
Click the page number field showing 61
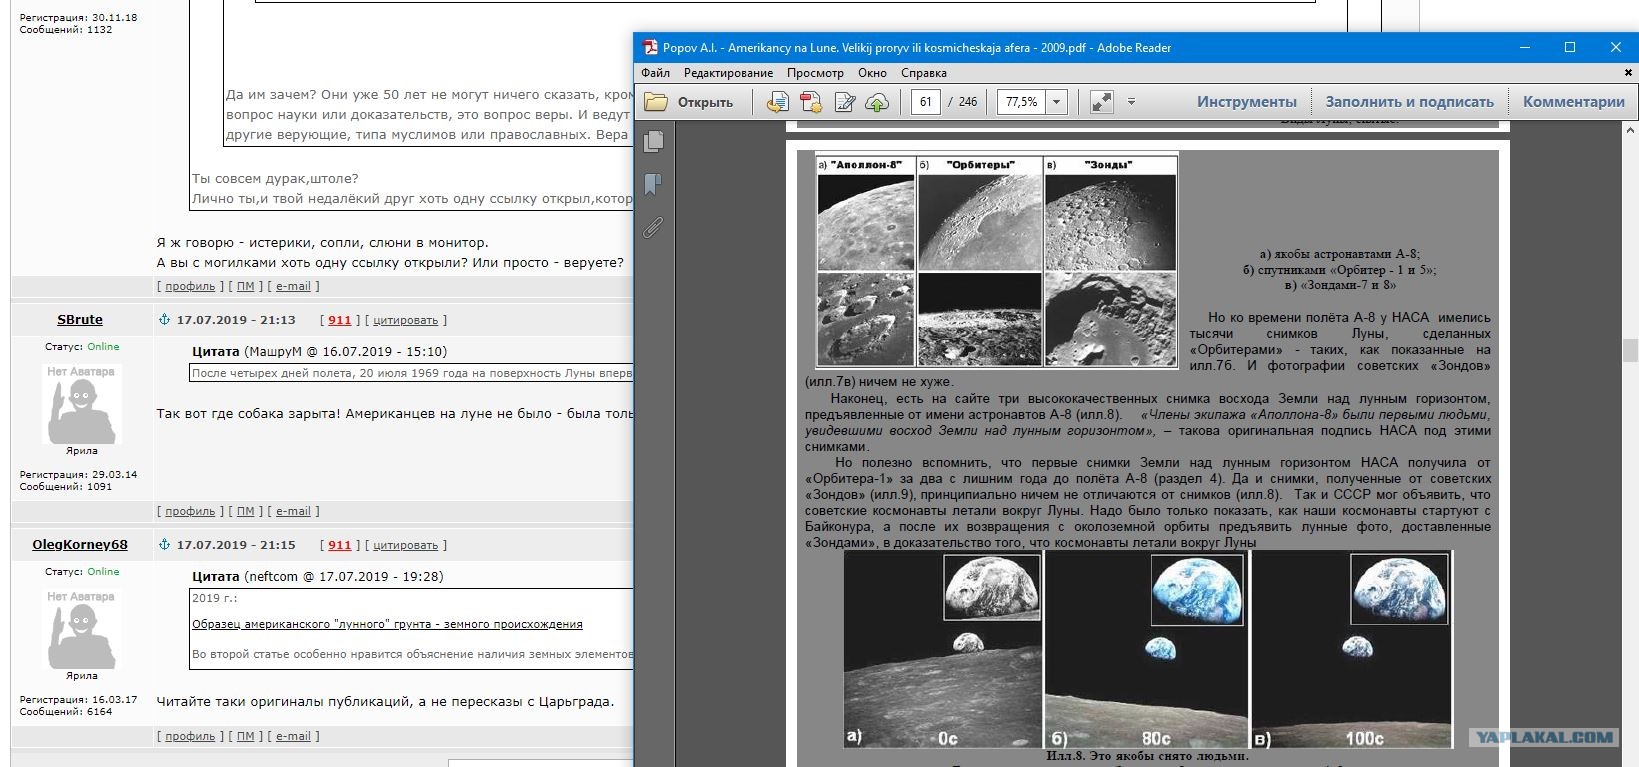coord(925,101)
